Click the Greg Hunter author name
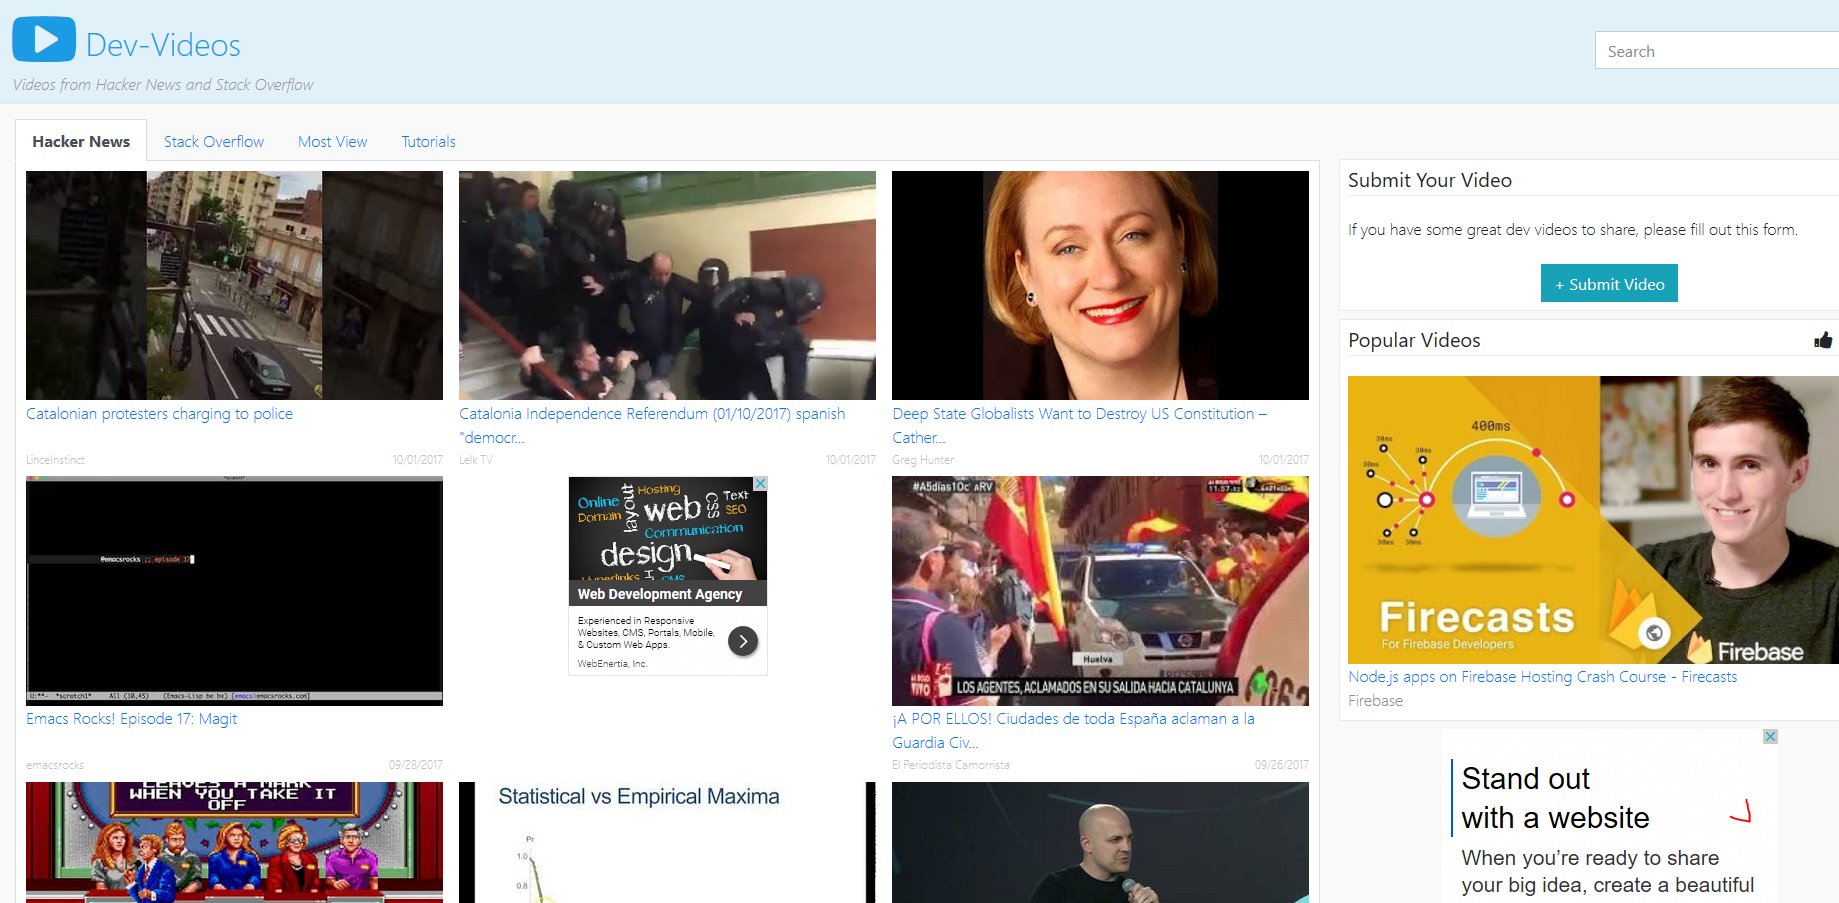The width and height of the screenshot is (1839, 903). pyautogui.click(x=923, y=460)
